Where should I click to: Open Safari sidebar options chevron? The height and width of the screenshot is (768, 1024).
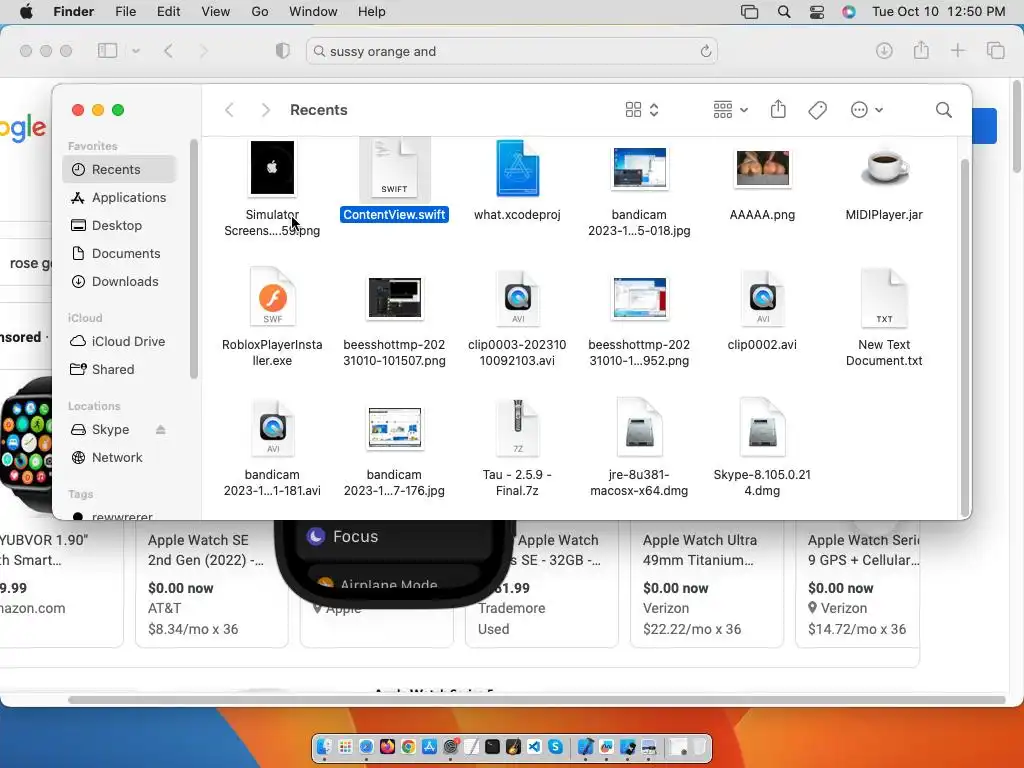pos(136,51)
